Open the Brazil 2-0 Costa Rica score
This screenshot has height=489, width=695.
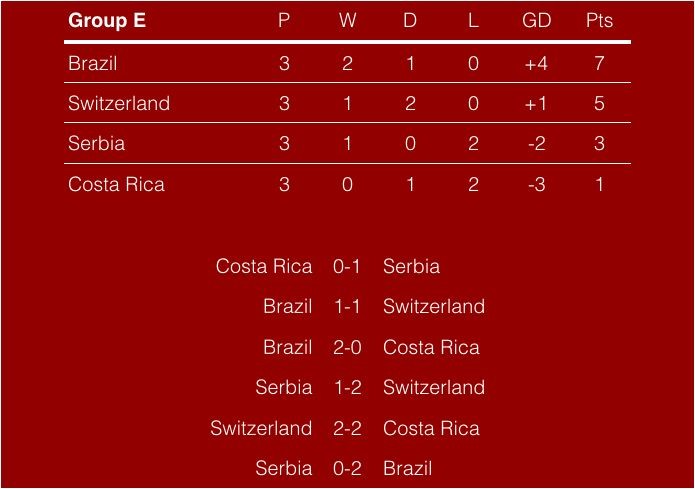click(x=347, y=347)
